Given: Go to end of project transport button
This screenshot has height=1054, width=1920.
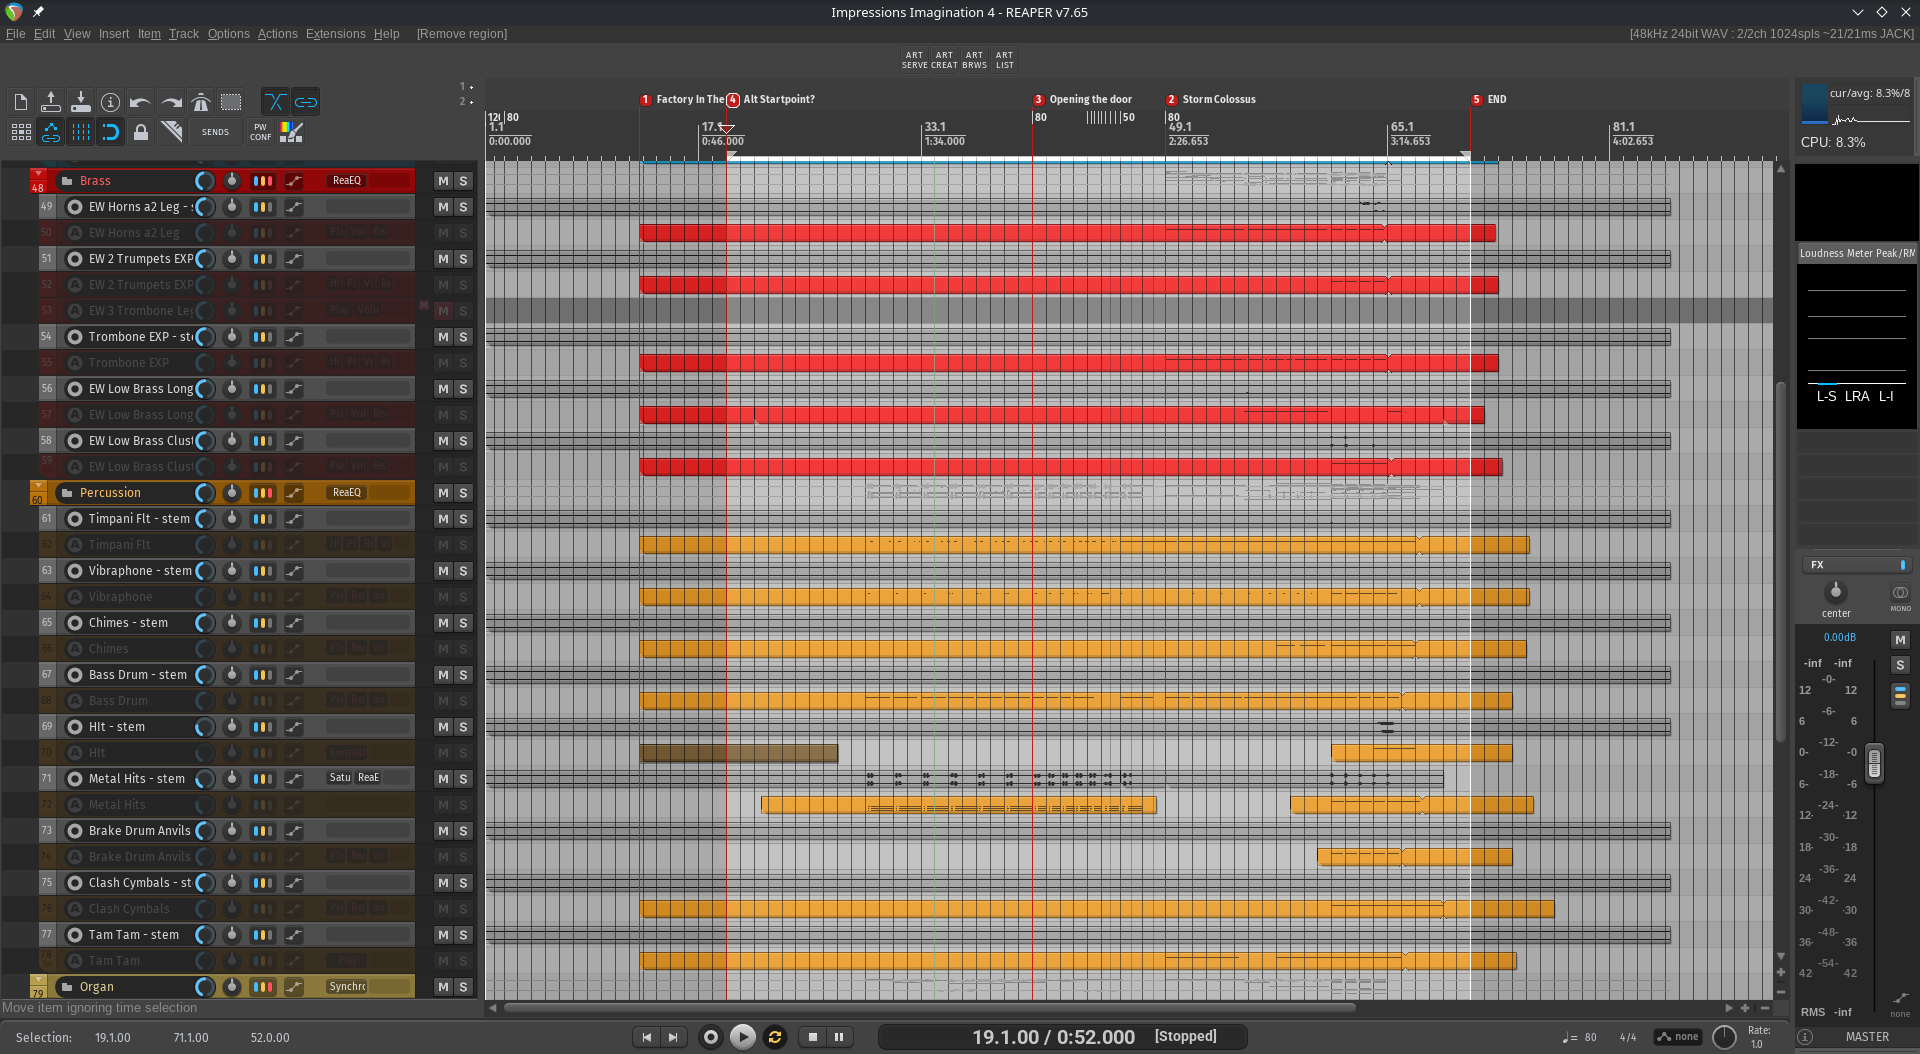Looking at the screenshot, I should click(x=673, y=1037).
